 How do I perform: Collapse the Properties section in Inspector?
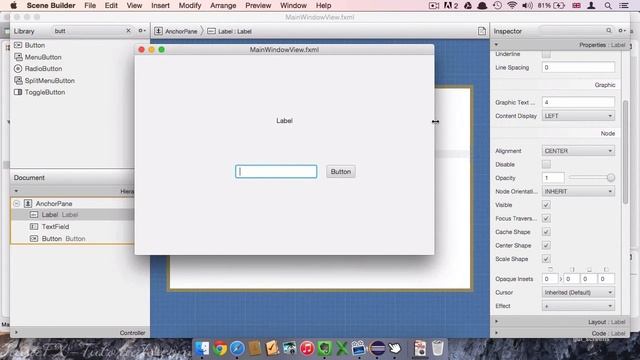(496, 45)
